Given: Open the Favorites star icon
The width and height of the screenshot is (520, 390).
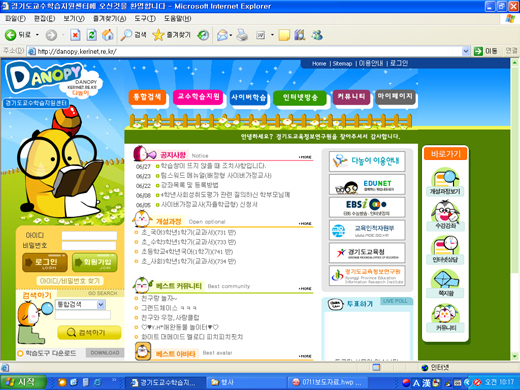Looking at the screenshot, I should (x=158, y=35).
